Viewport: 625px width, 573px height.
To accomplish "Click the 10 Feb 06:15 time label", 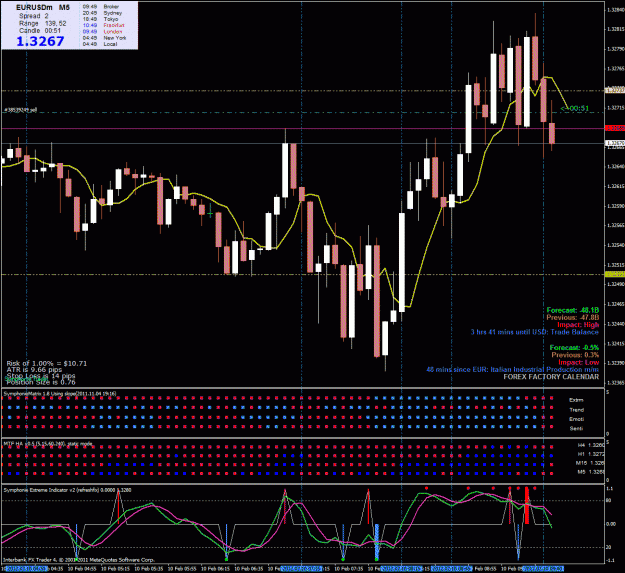I will [x=216, y=569].
